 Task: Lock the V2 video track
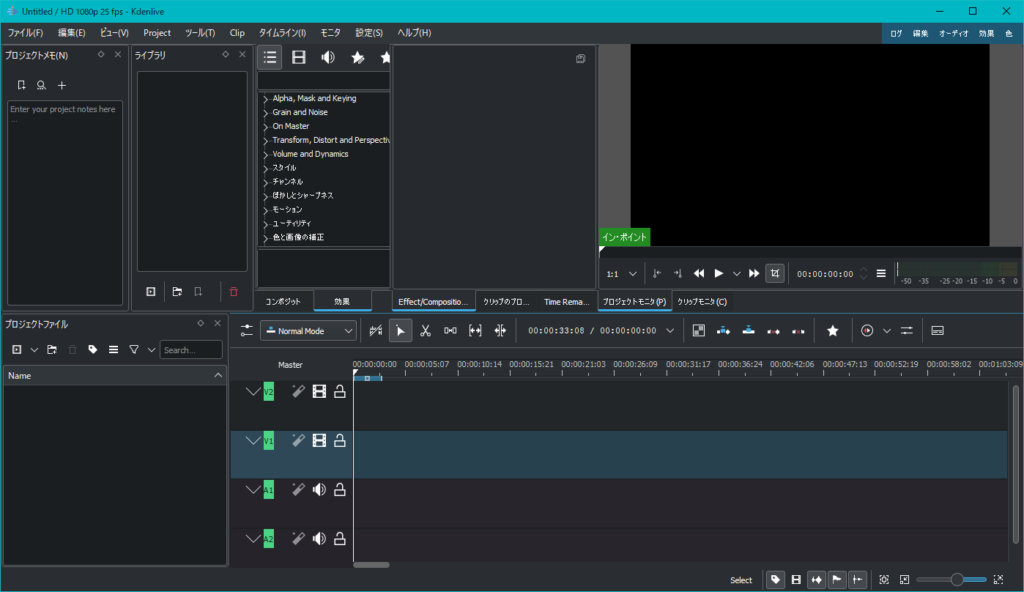[340, 392]
